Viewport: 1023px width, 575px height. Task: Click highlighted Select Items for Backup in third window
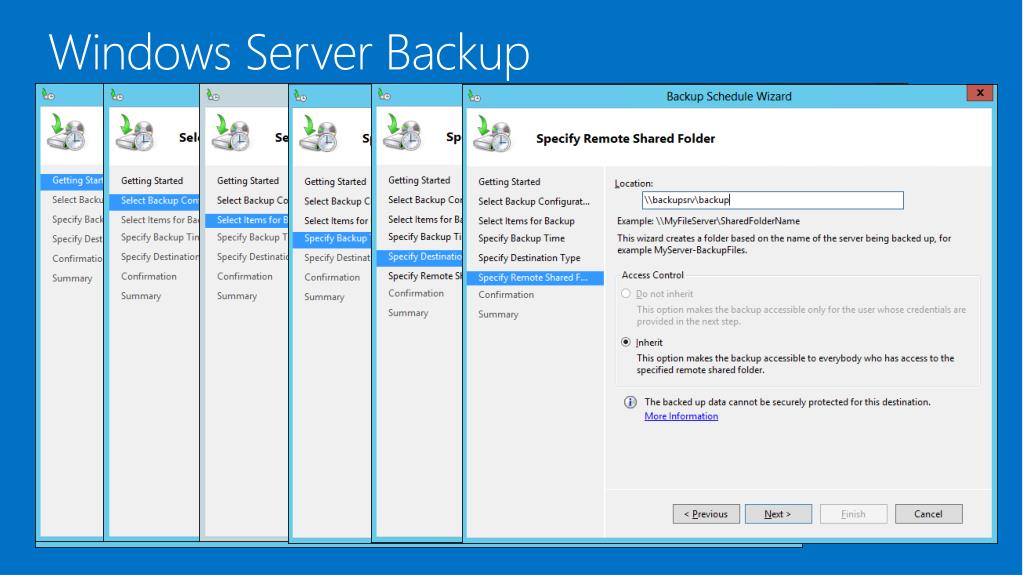click(x=247, y=220)
